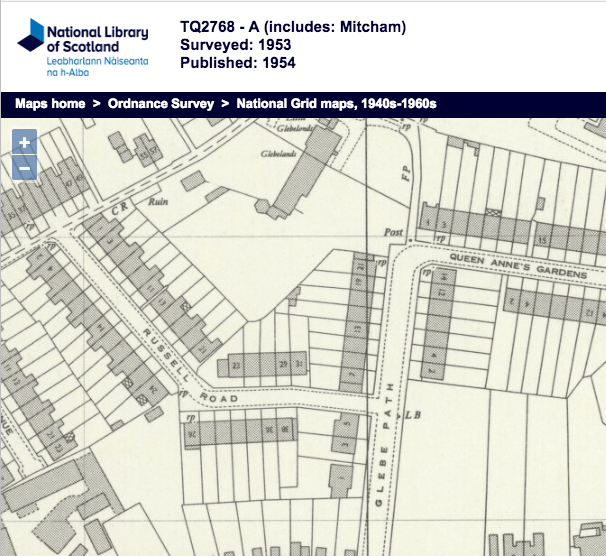Click house number 31 on Russell Road
The width and height of the screenshot is (606, 556).
297,364
